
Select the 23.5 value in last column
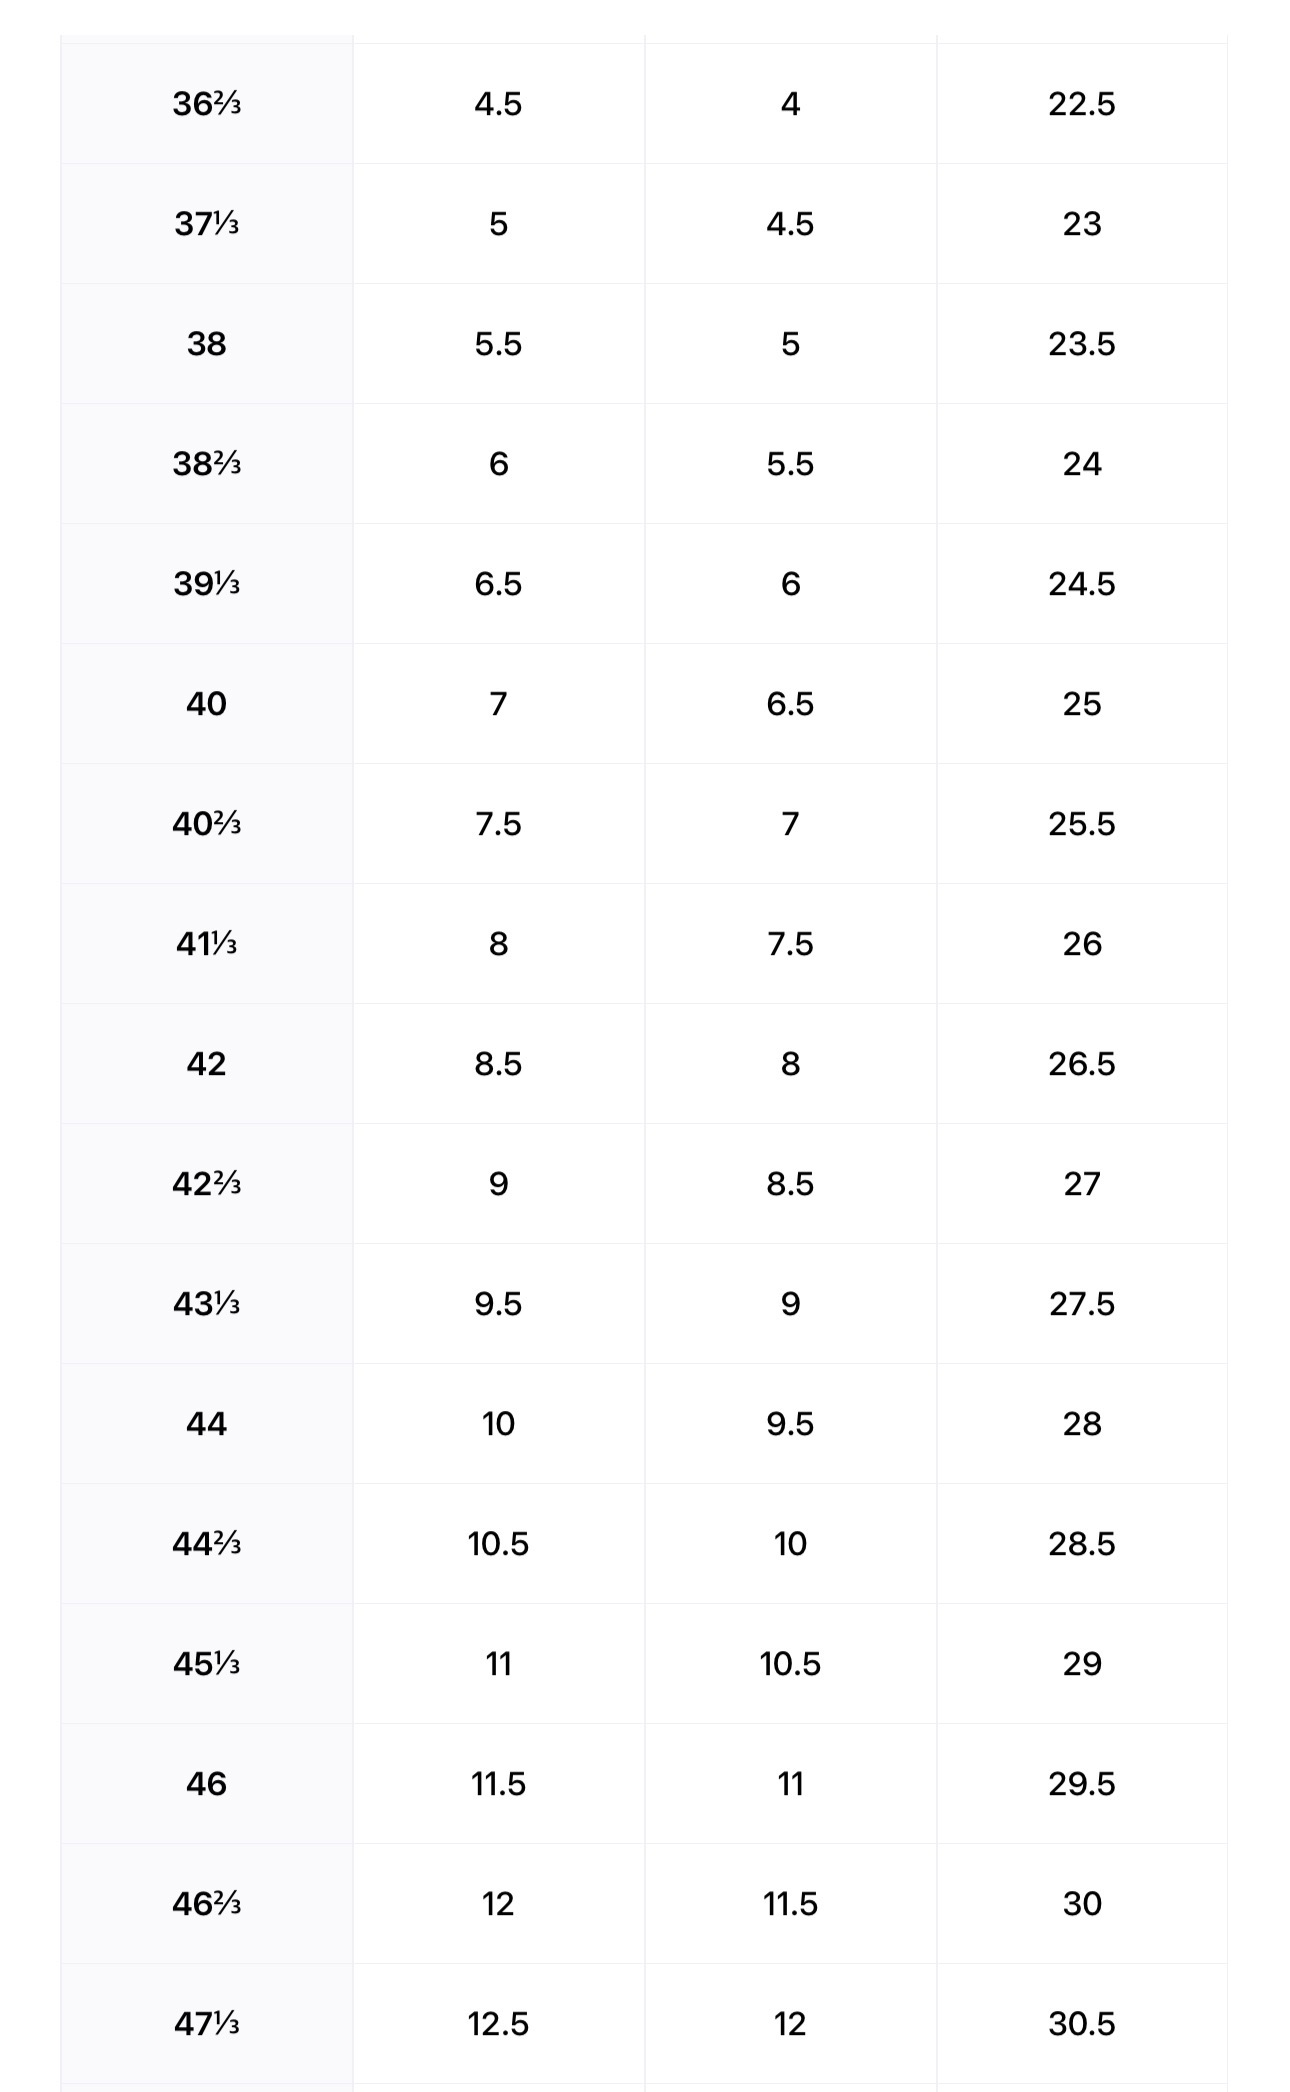pos(1081,344)
